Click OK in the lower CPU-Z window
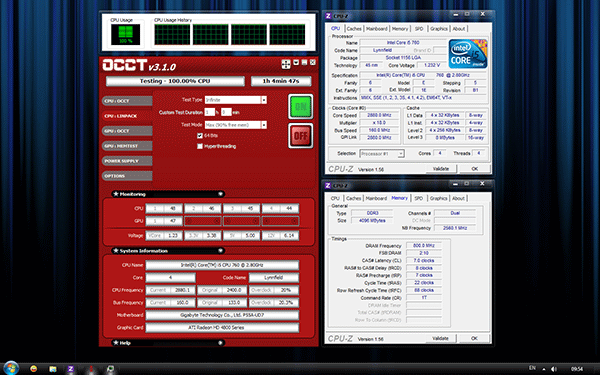This screenshot has width=600, height=375. (474, 338)
